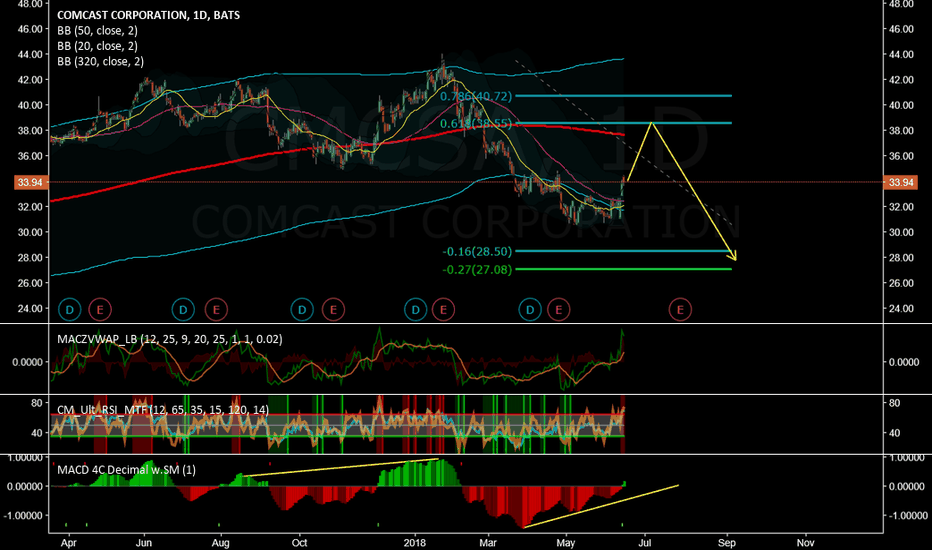Click 0.0000 on the MACZVWAP pane right axis

click(x=904, y=362)
